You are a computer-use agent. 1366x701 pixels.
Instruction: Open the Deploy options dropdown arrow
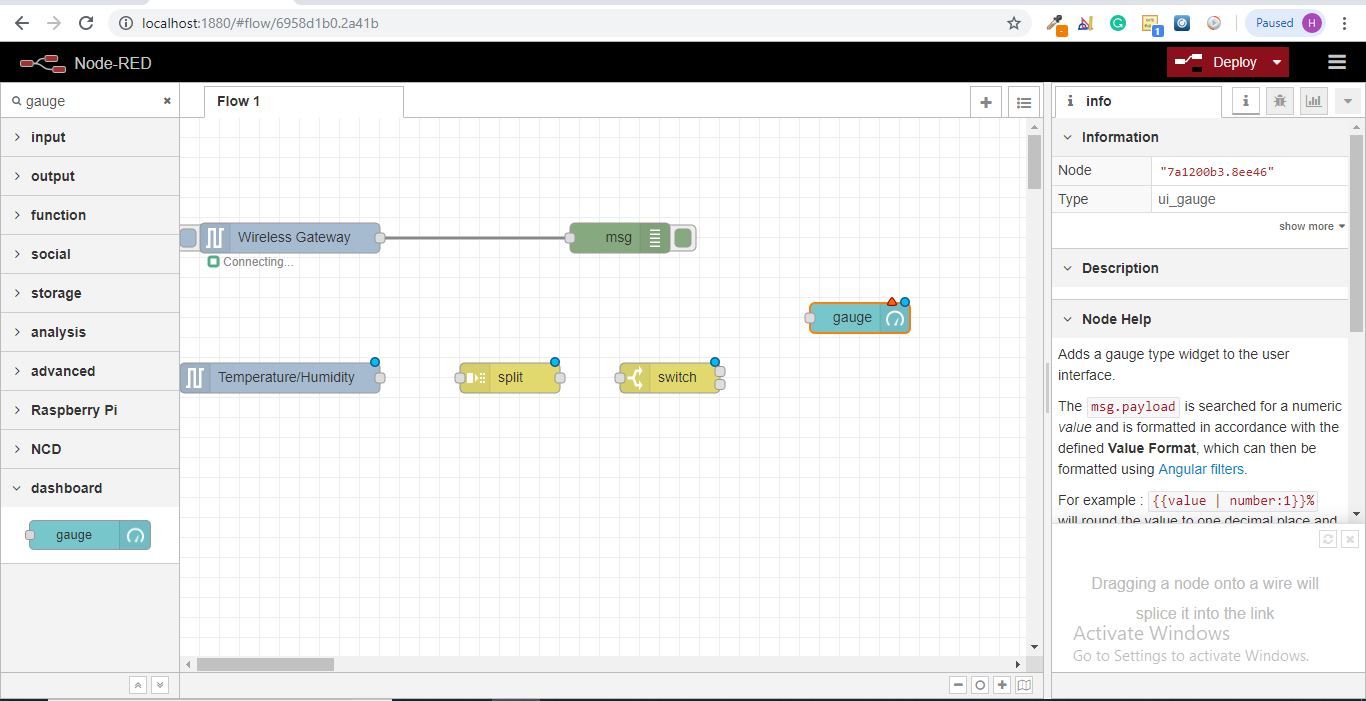1276,62
